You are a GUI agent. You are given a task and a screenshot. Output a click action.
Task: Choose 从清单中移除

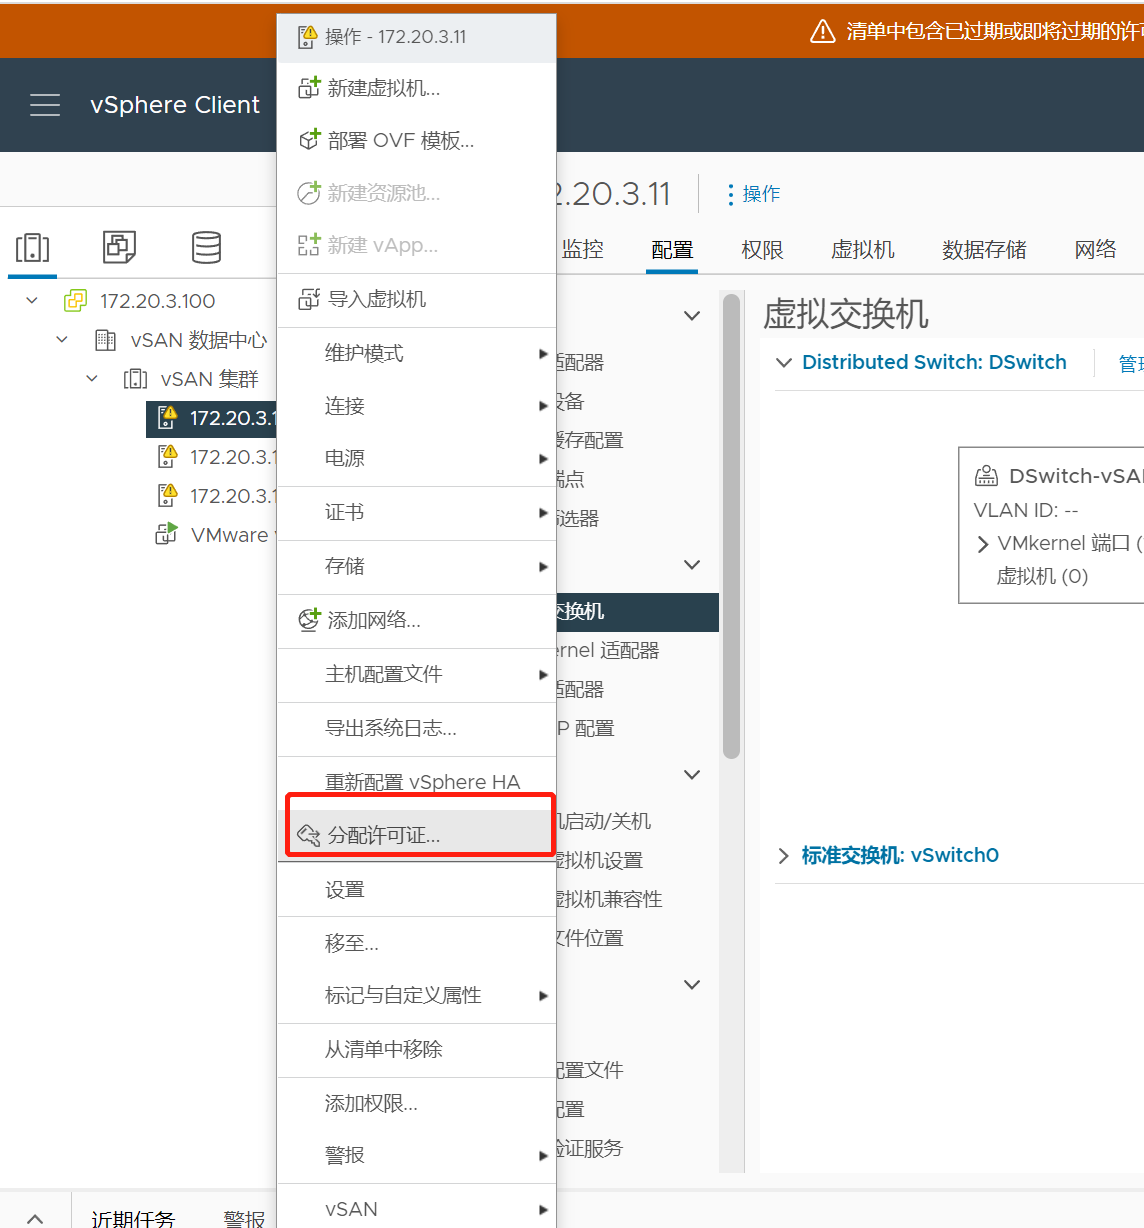pos(417,1049)
